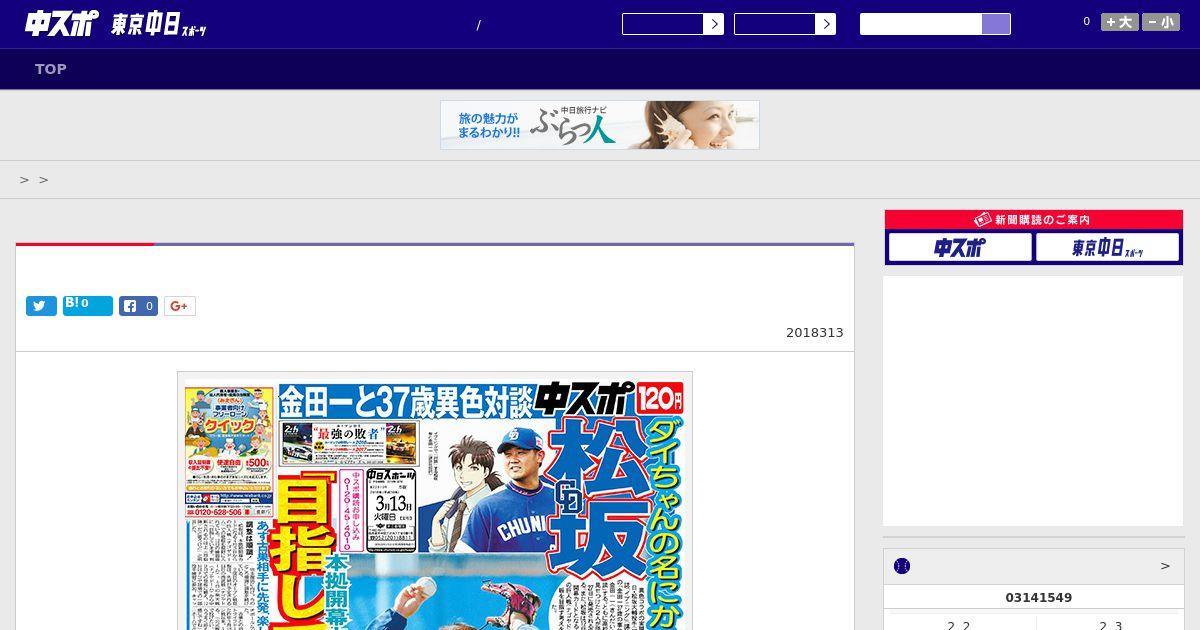Open 中スポ subscription link under 新聞購読のご案内
This screenshot has height=630, width=1200.
pos(960,247)
